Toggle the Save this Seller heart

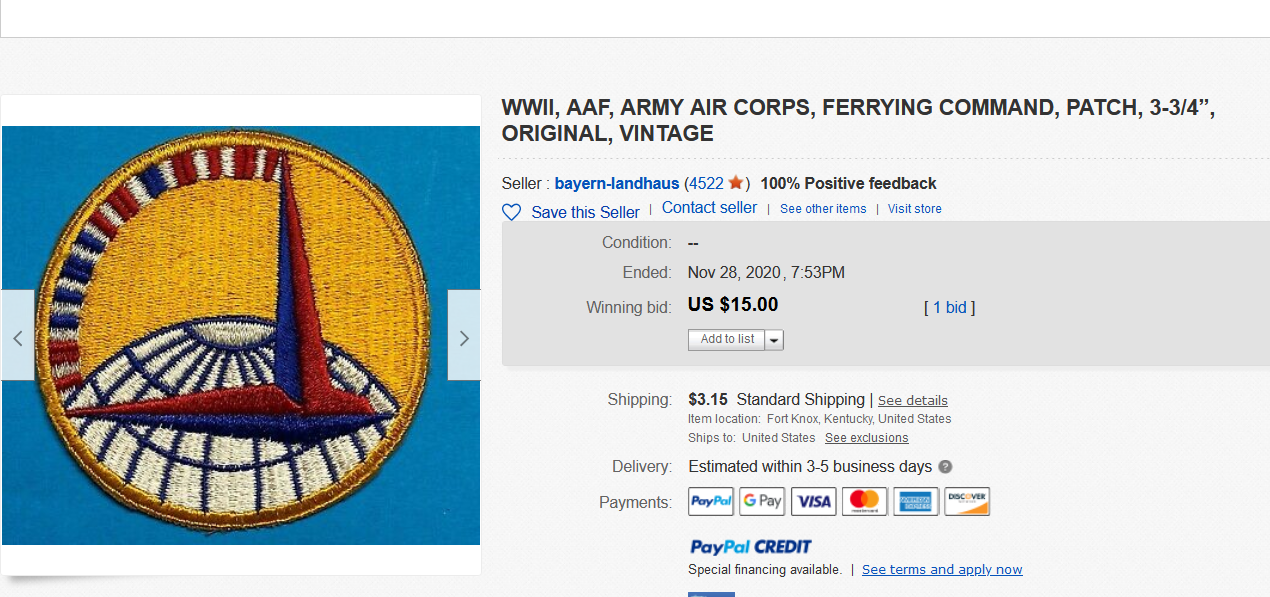click(511, 212)
